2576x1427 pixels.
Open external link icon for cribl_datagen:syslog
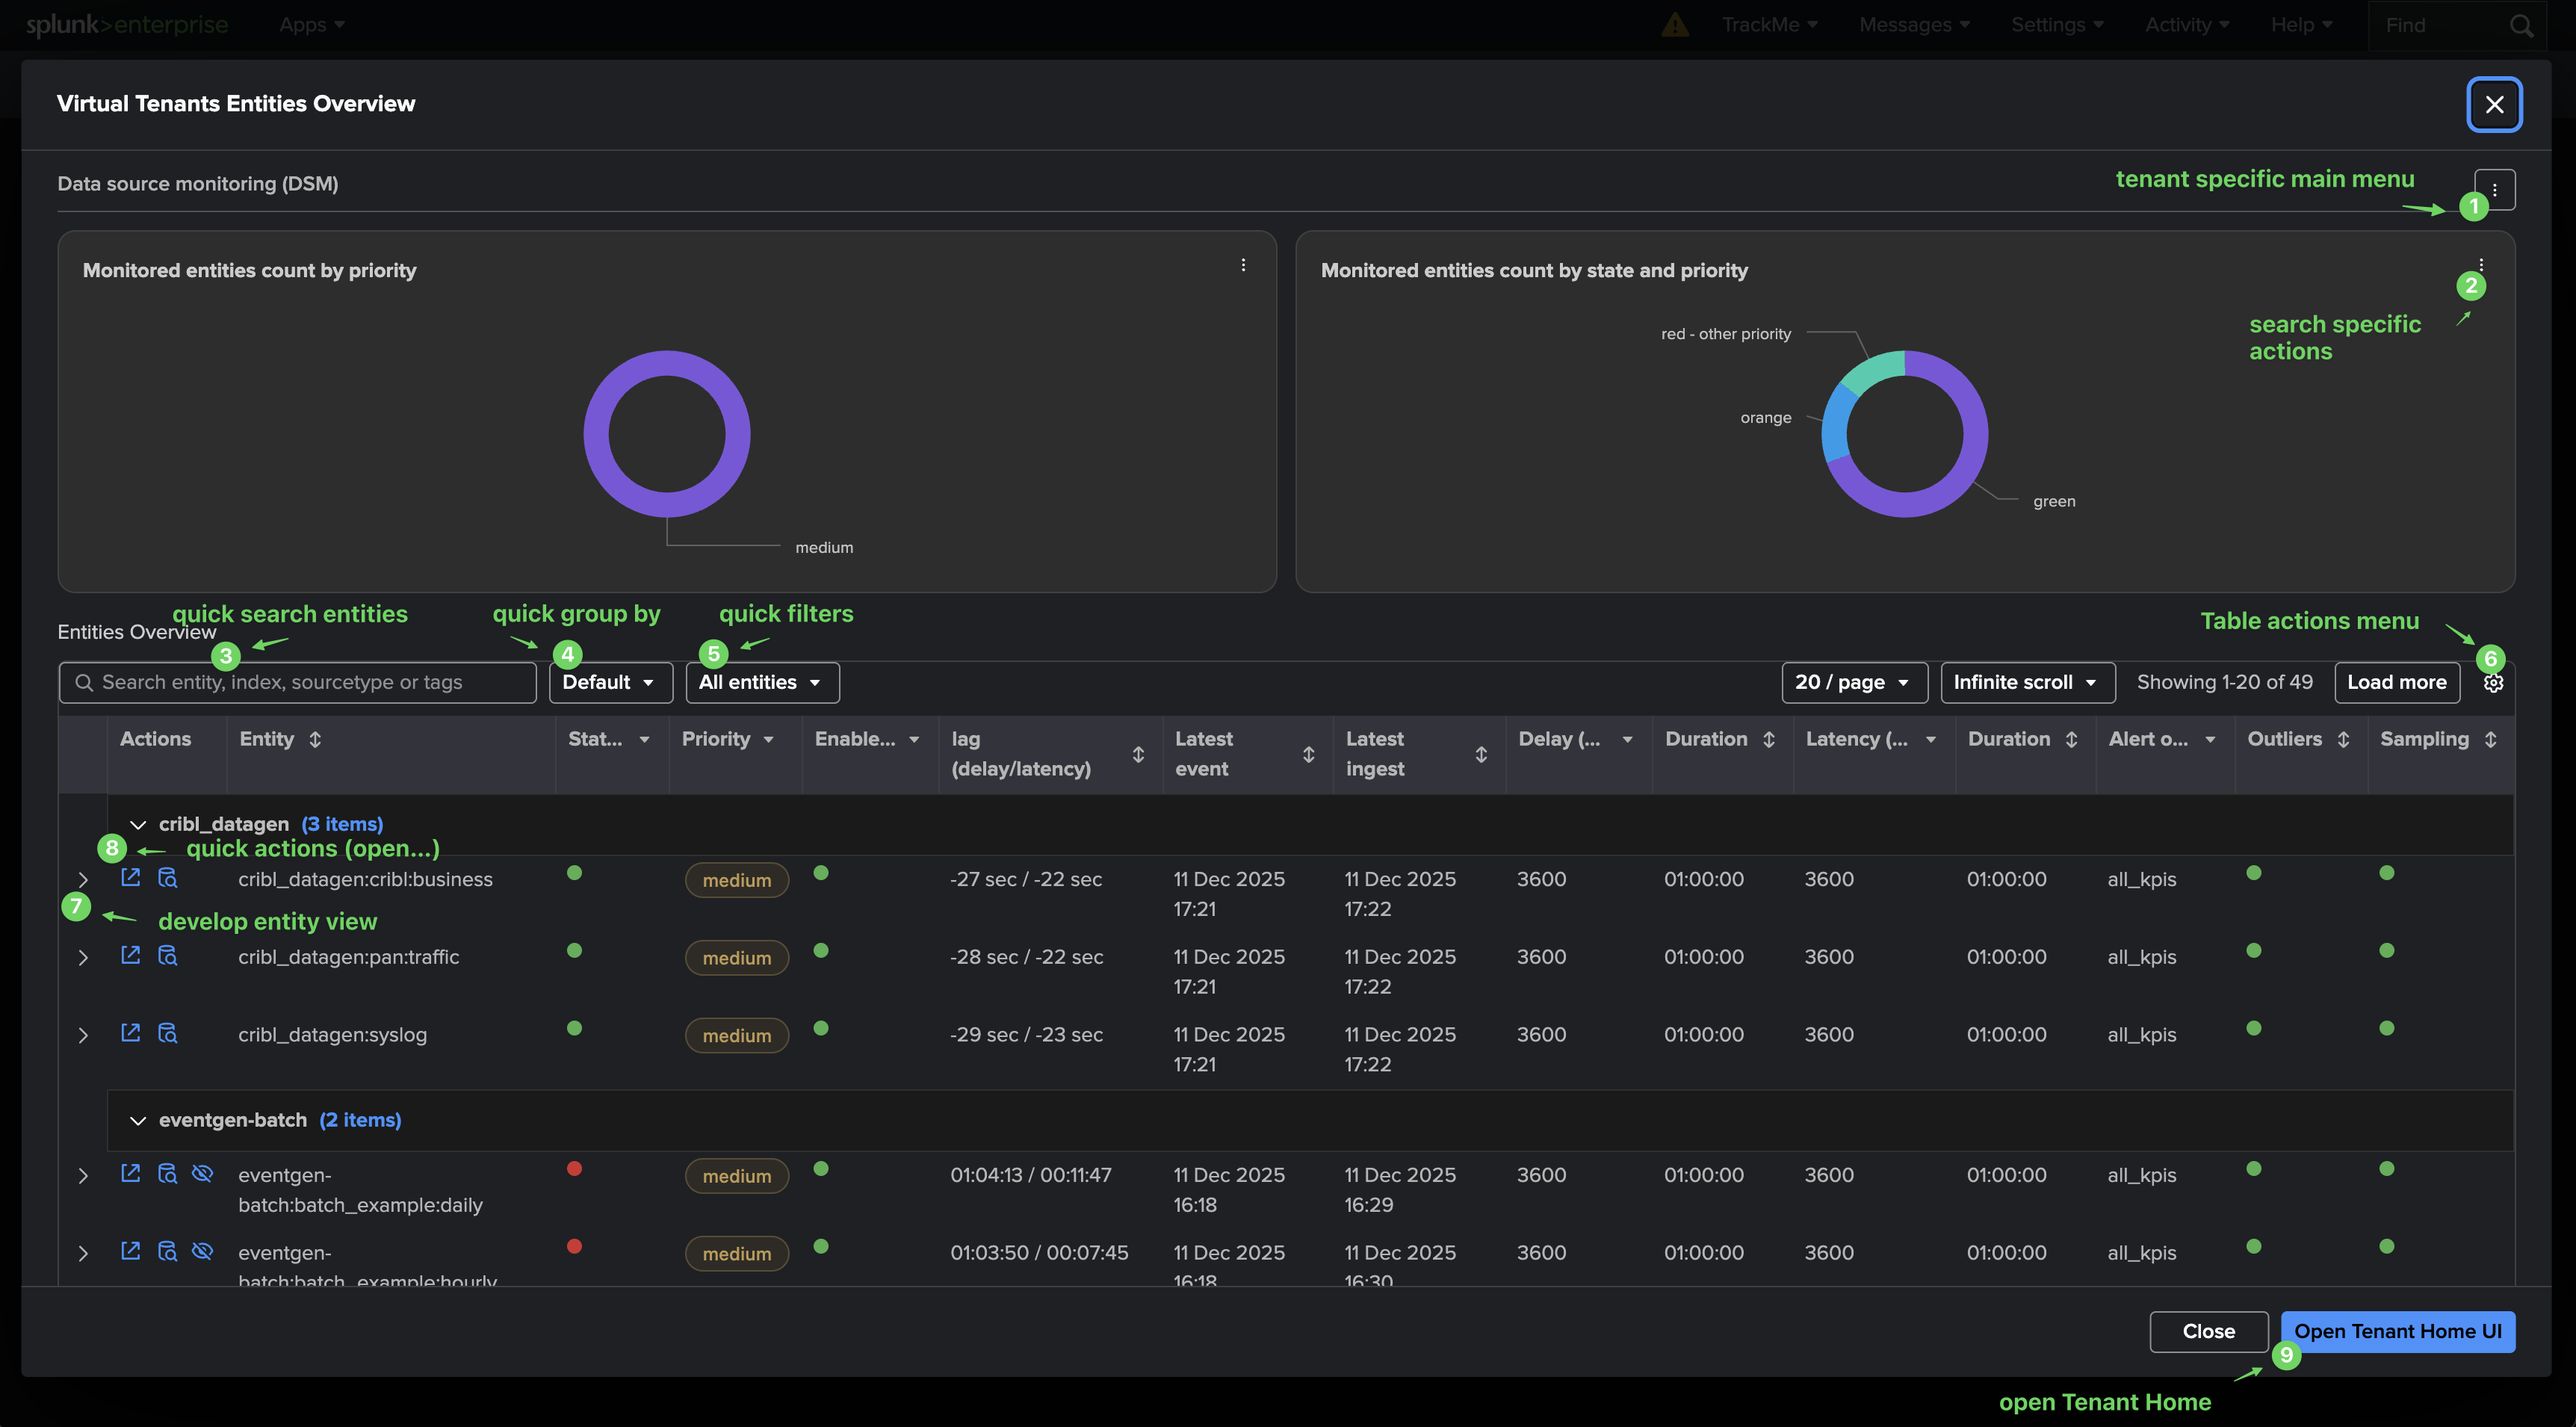click(x=130, y=1033)
